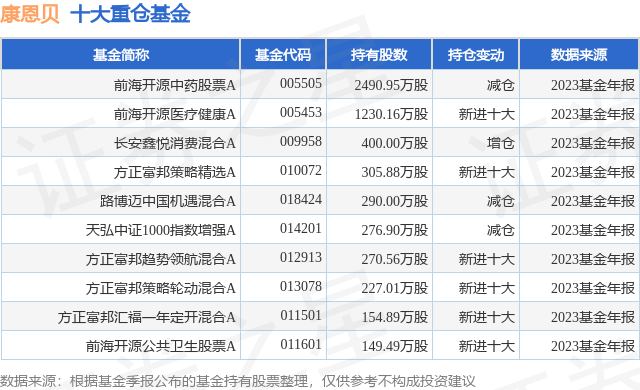Viewport: 640px width, 390px height.
Task: Select the title text 十大重仓基金
Action: pos(131,14)
